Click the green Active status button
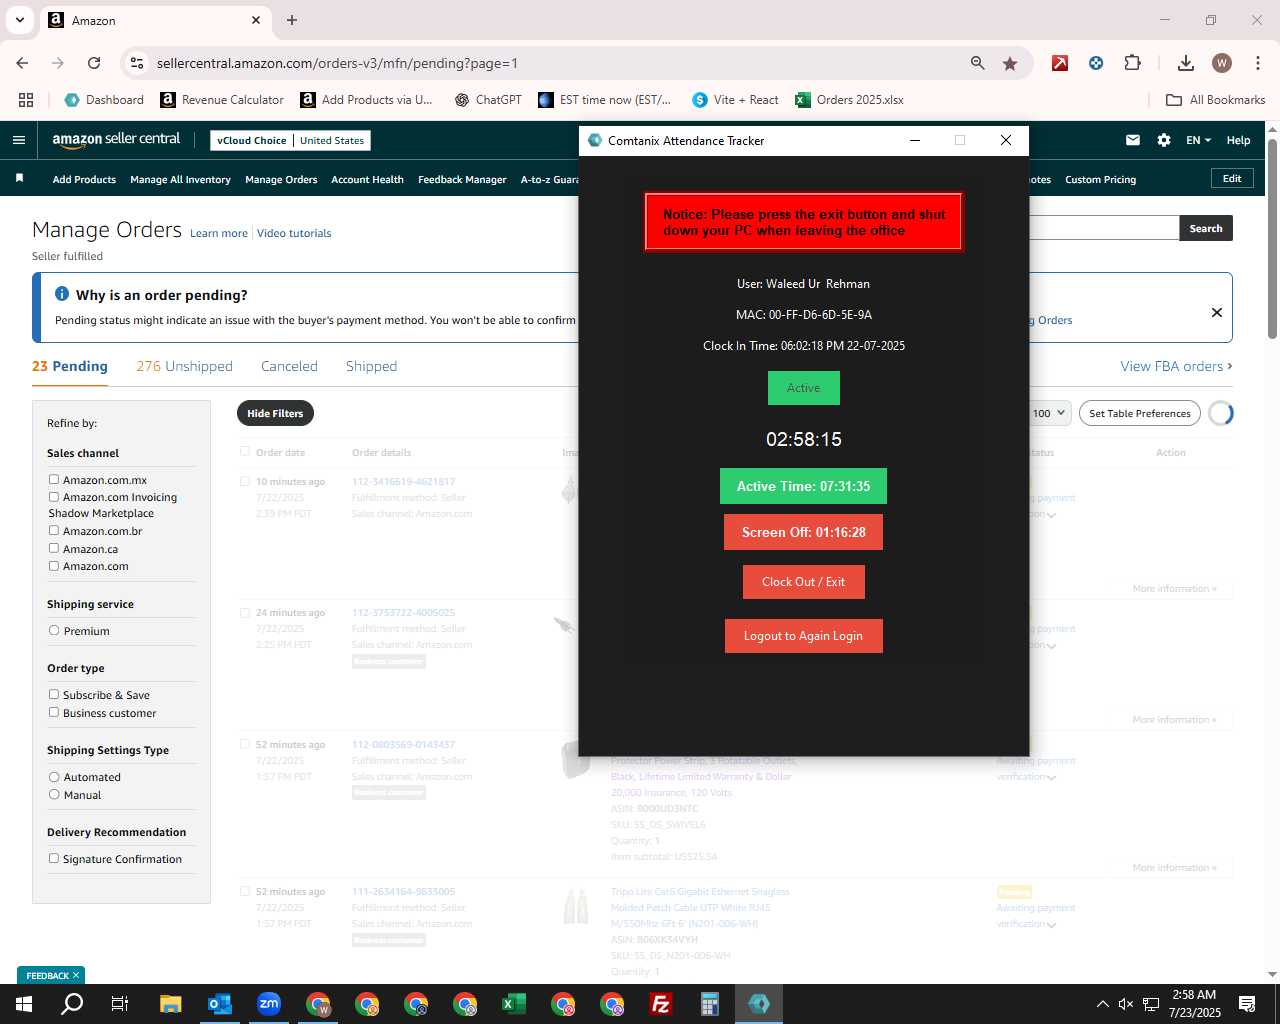 point(803,388)
